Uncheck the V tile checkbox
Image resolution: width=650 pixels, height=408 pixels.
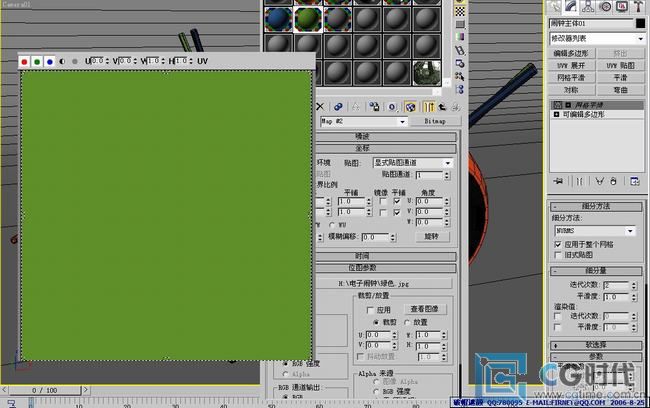coord(397,212)
